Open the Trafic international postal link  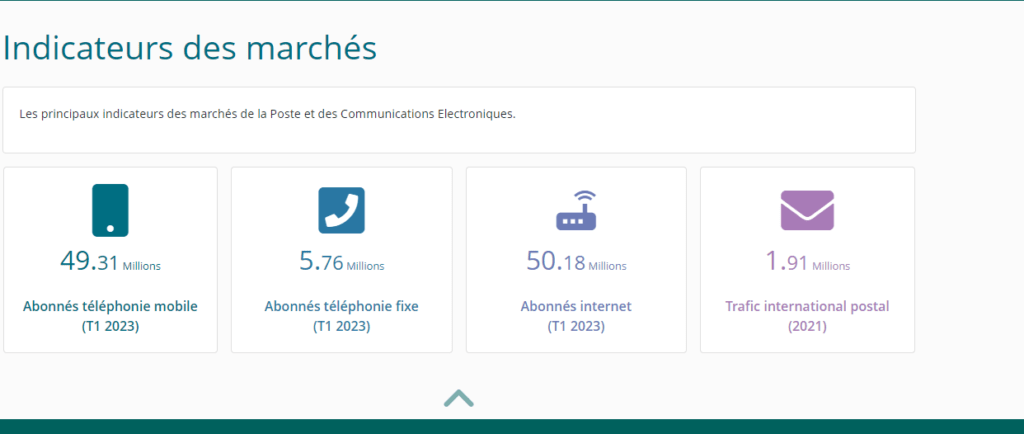pos(807,306)
